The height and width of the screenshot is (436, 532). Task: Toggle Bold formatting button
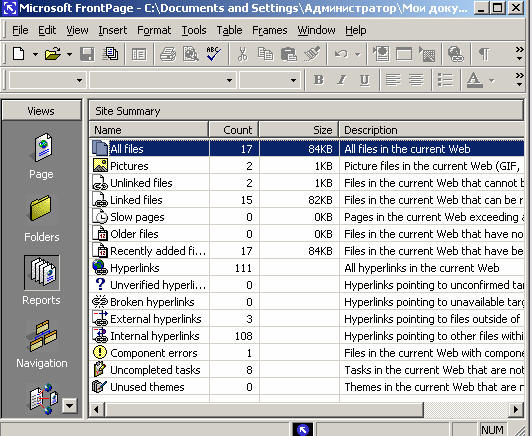[x=318, y=80]
